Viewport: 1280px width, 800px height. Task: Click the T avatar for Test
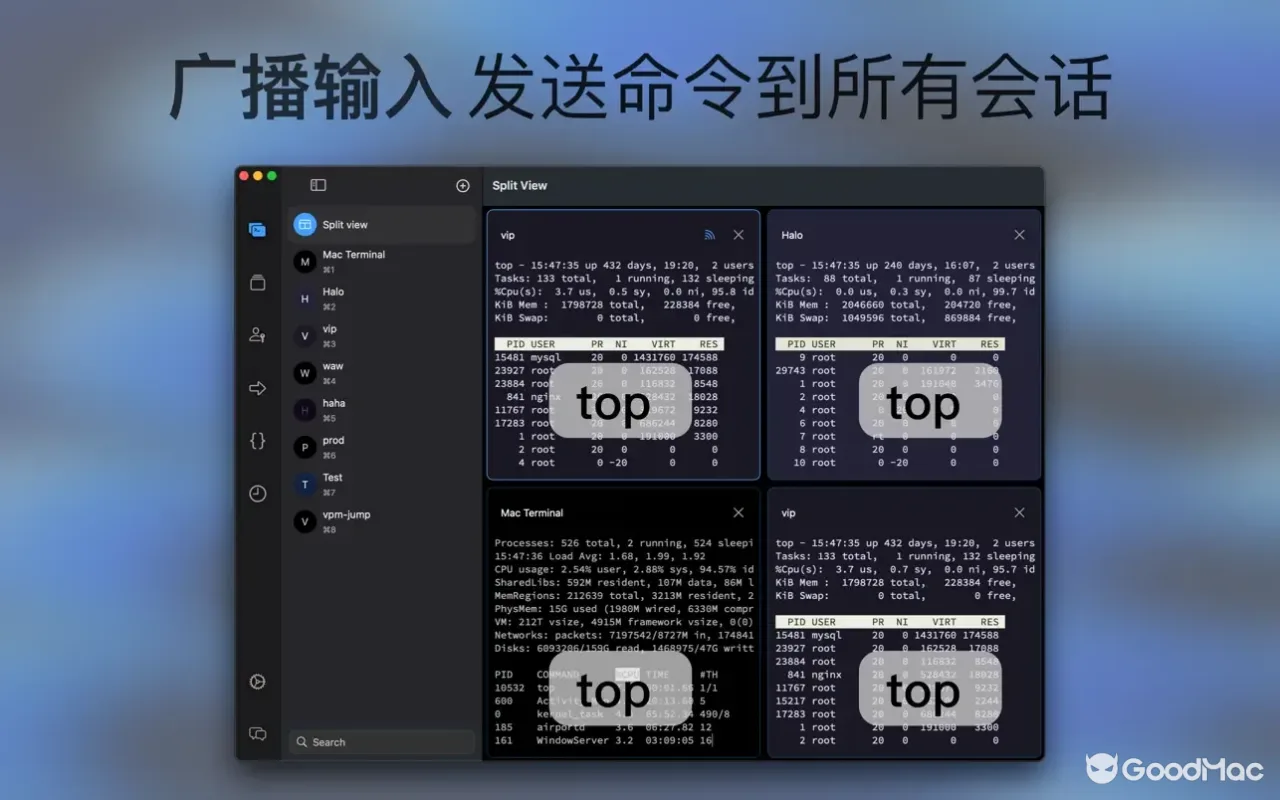click(x=305, y=484)
